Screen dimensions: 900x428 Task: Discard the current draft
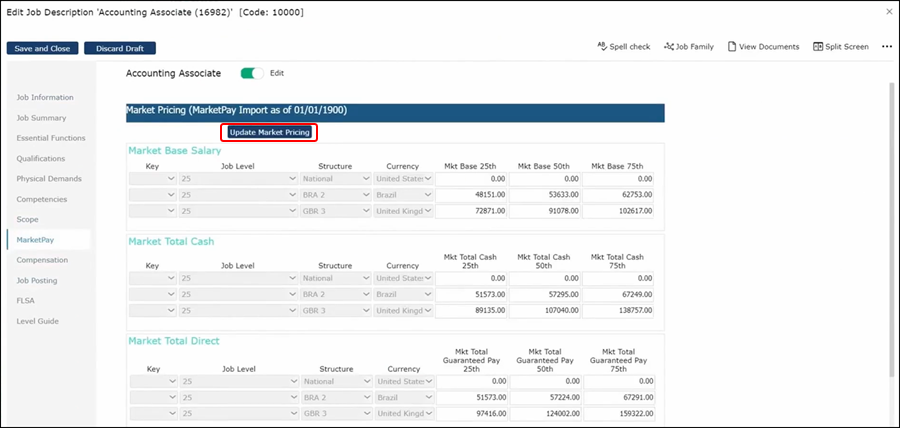[120, 48]
